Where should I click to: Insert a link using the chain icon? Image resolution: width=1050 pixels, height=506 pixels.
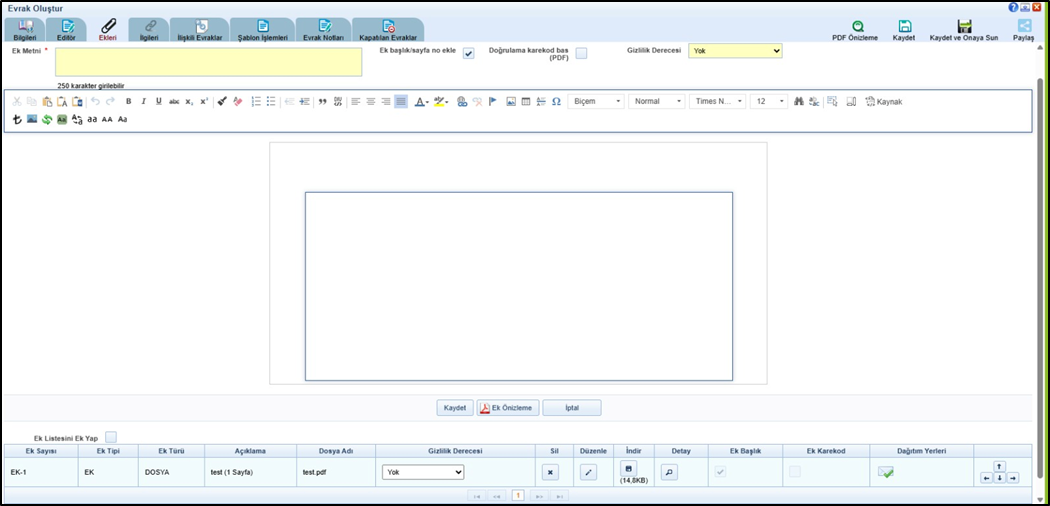(462, 101)
